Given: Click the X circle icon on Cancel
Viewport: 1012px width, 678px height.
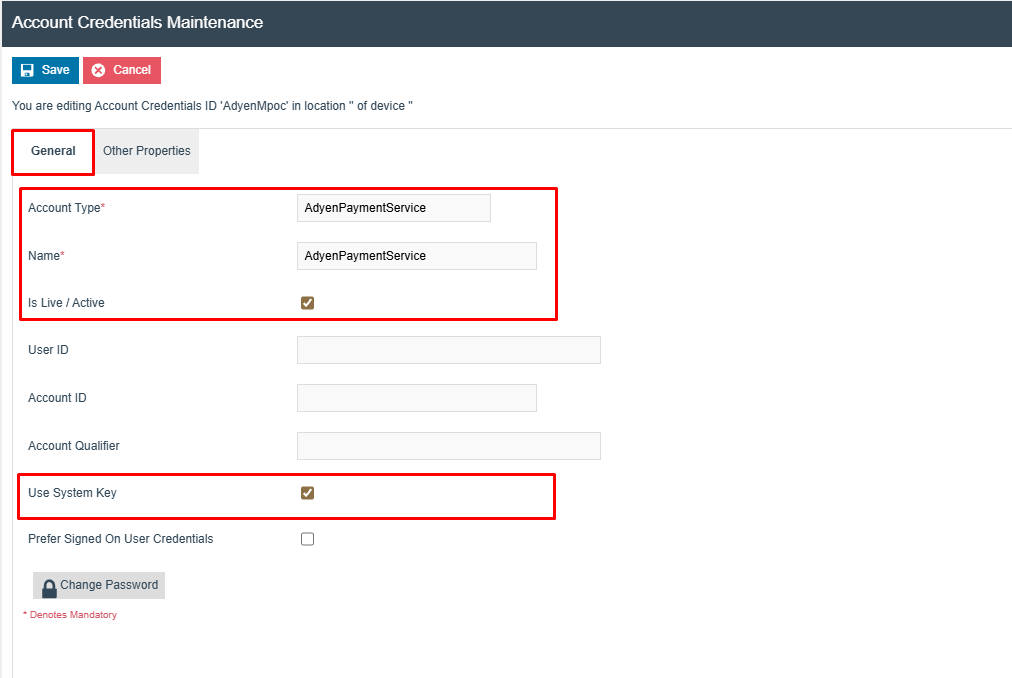Looking at the screenshot, I should pyautogui.click(x=98, y=70).
